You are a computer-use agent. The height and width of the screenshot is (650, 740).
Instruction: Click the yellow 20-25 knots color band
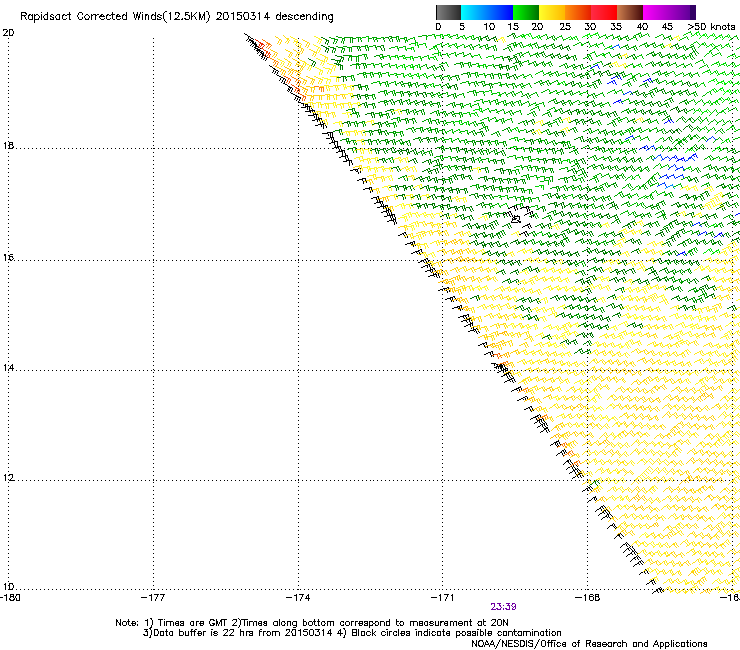pos(552,12)
